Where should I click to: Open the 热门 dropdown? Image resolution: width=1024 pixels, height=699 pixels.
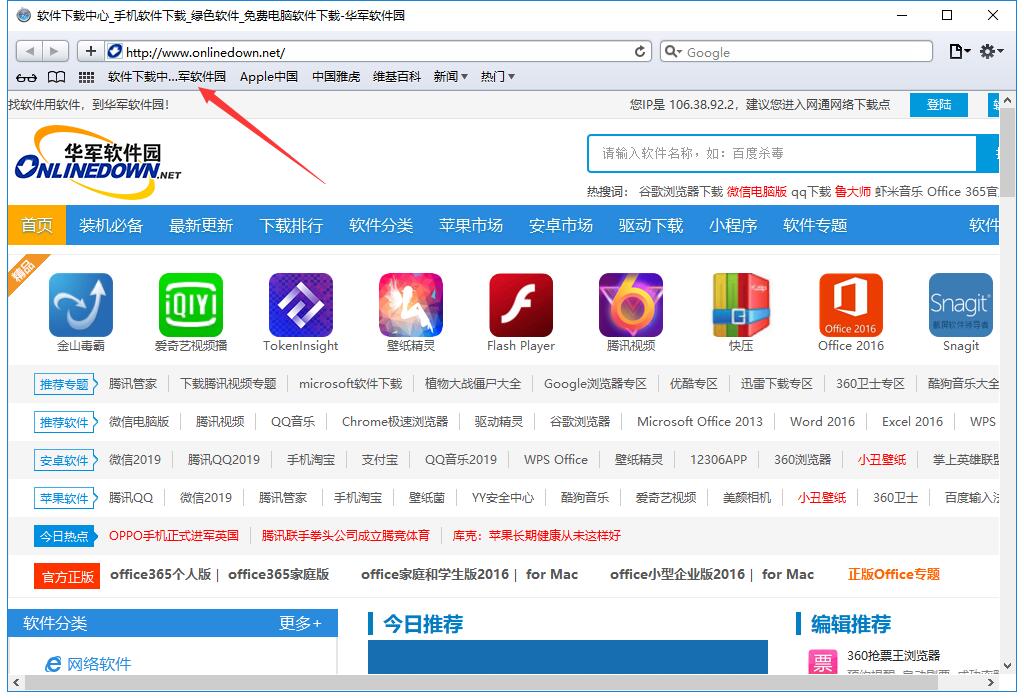coord(497,76)
